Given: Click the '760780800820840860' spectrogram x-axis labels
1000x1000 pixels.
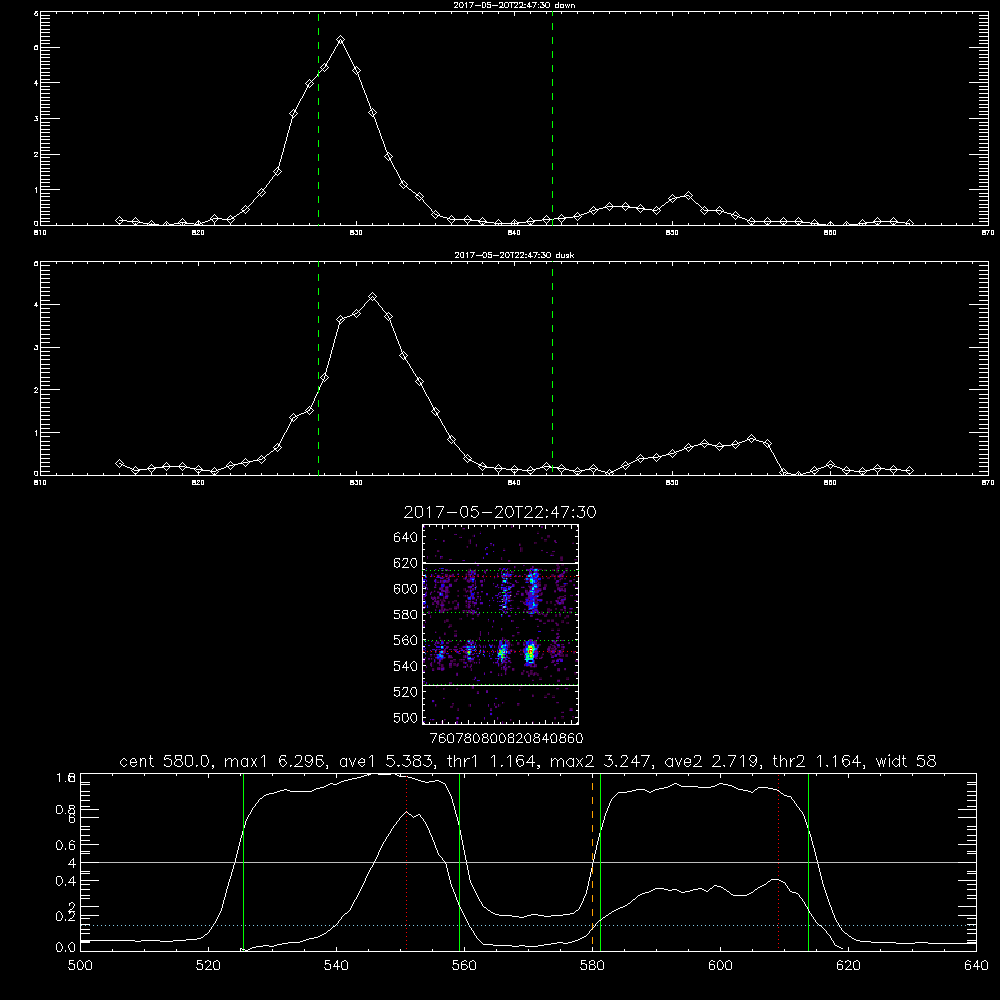Looking at the screenshot, I should (x=507, y=738).
